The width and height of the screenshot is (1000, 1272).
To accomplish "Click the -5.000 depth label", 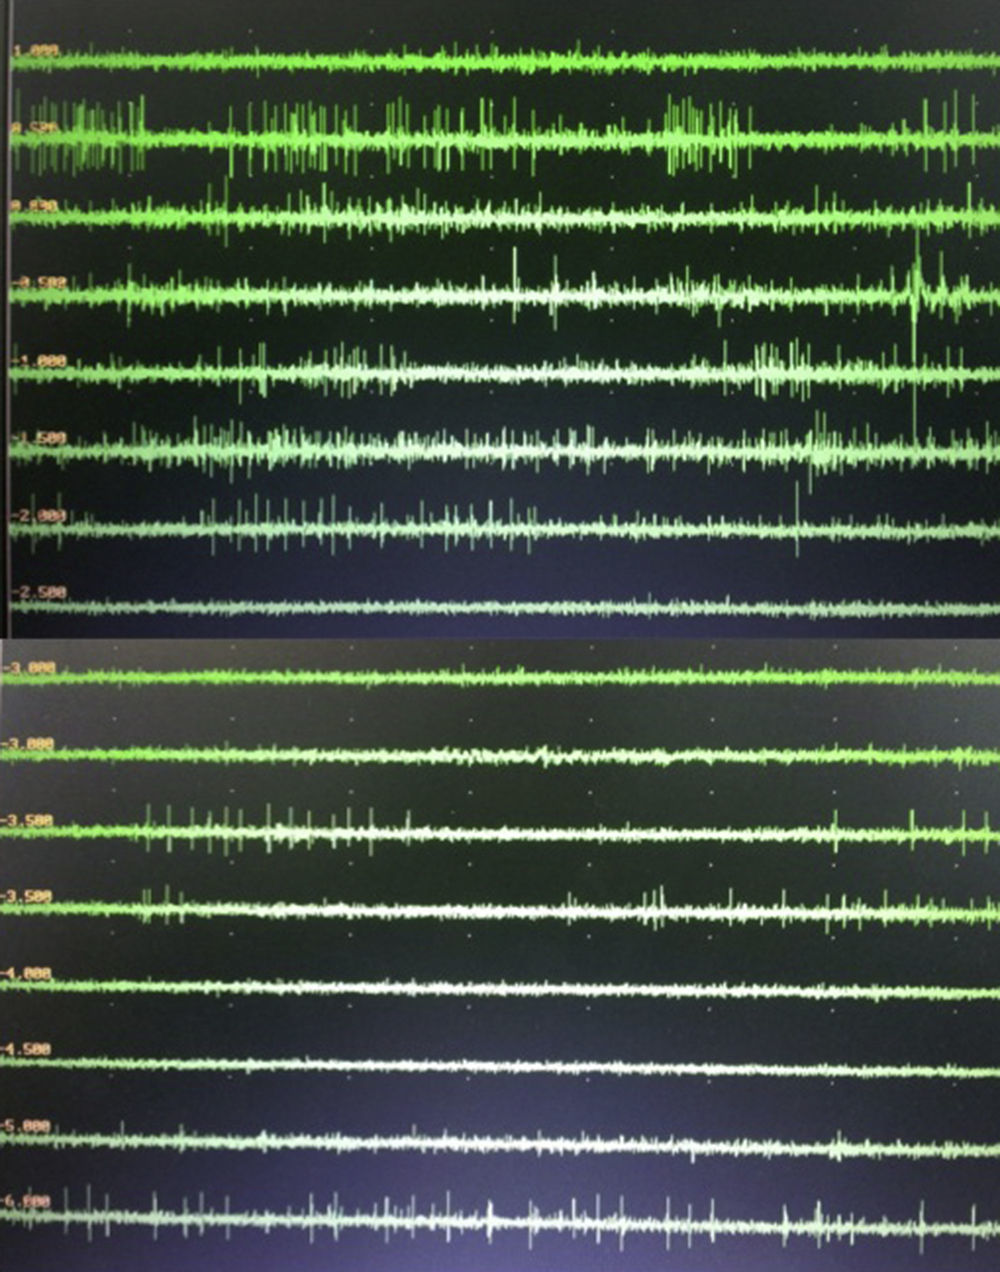I will coord(30,1125).
